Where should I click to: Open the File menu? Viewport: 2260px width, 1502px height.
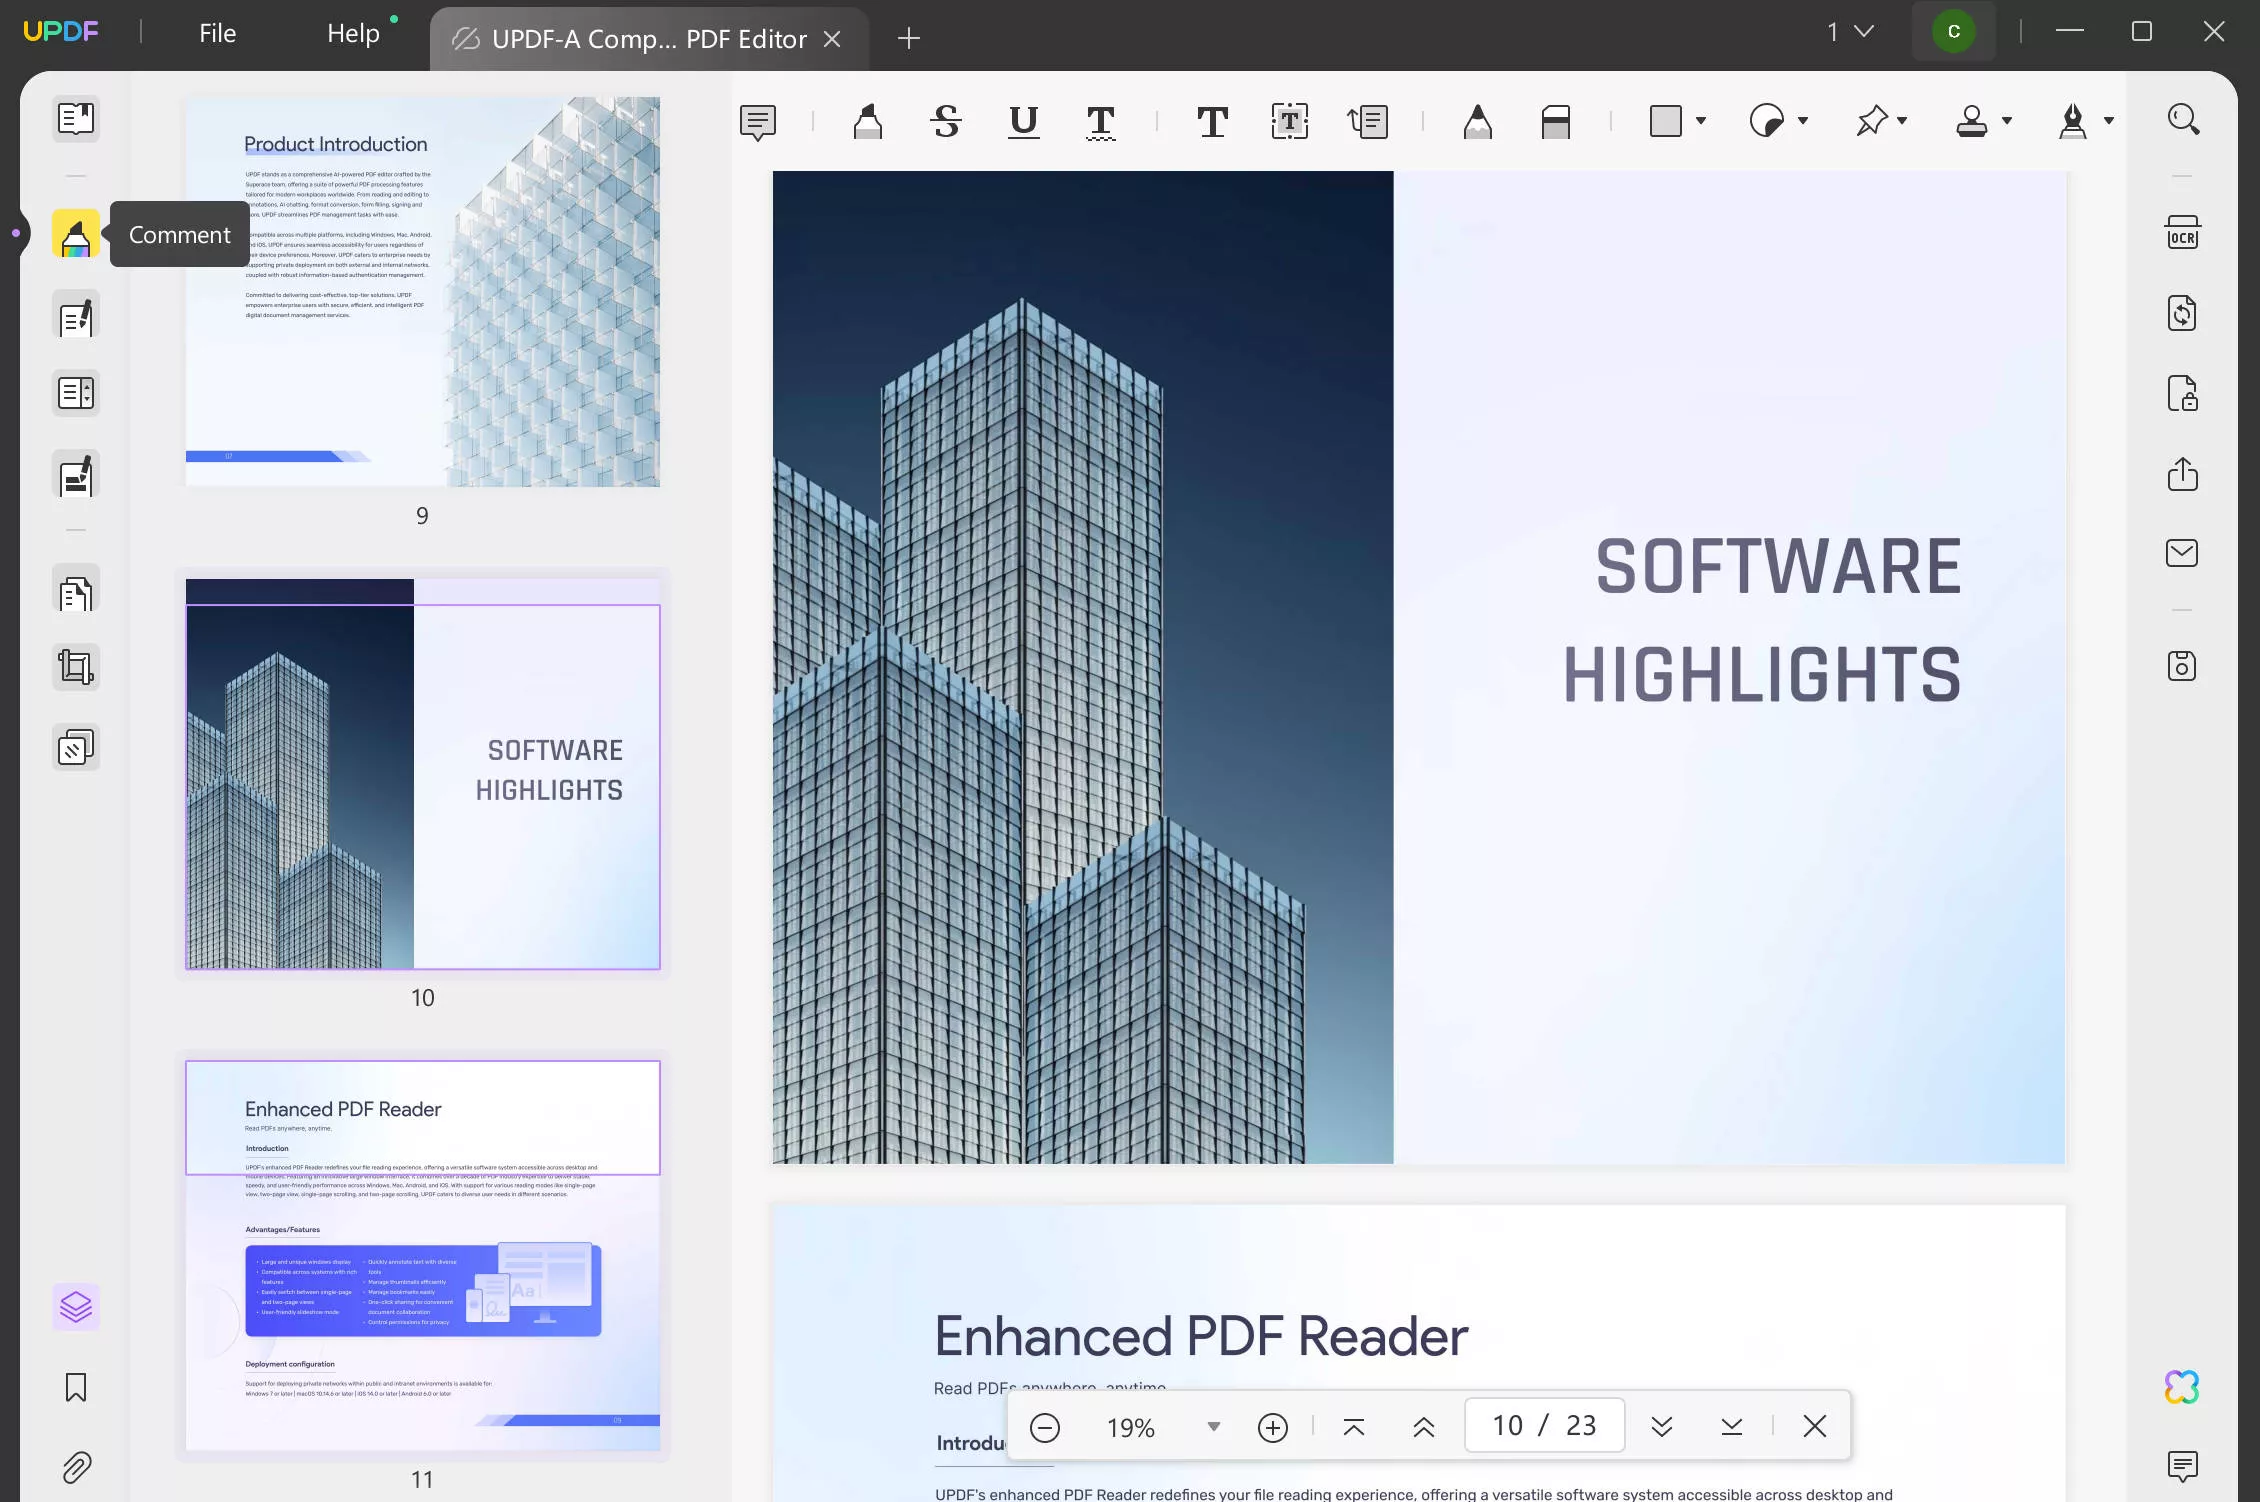217,33
